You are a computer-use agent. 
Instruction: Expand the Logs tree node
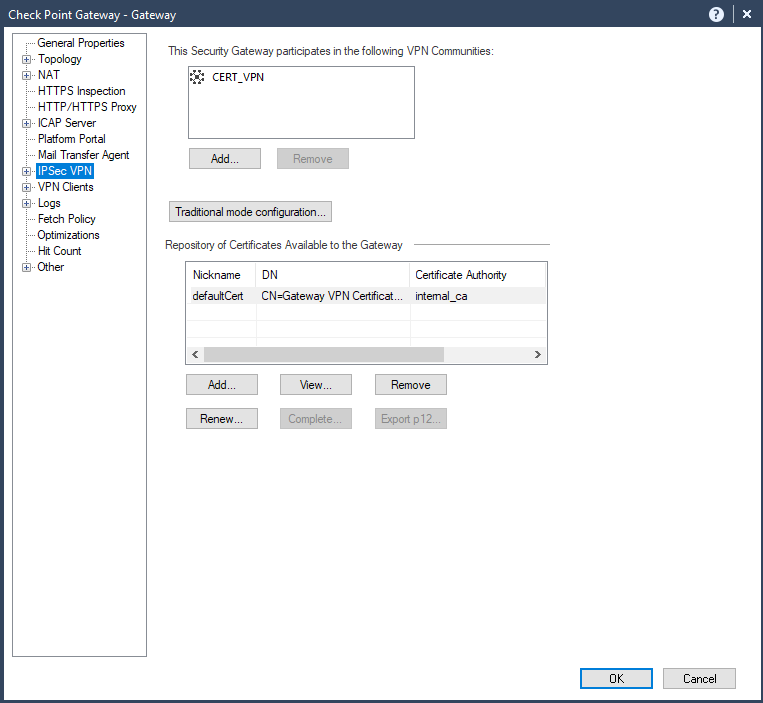pos(27,203)
